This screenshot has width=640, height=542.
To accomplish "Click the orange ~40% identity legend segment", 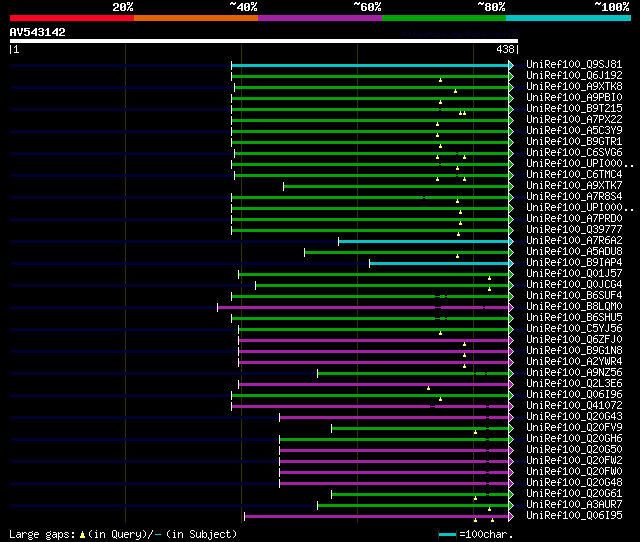I will 196,18.
